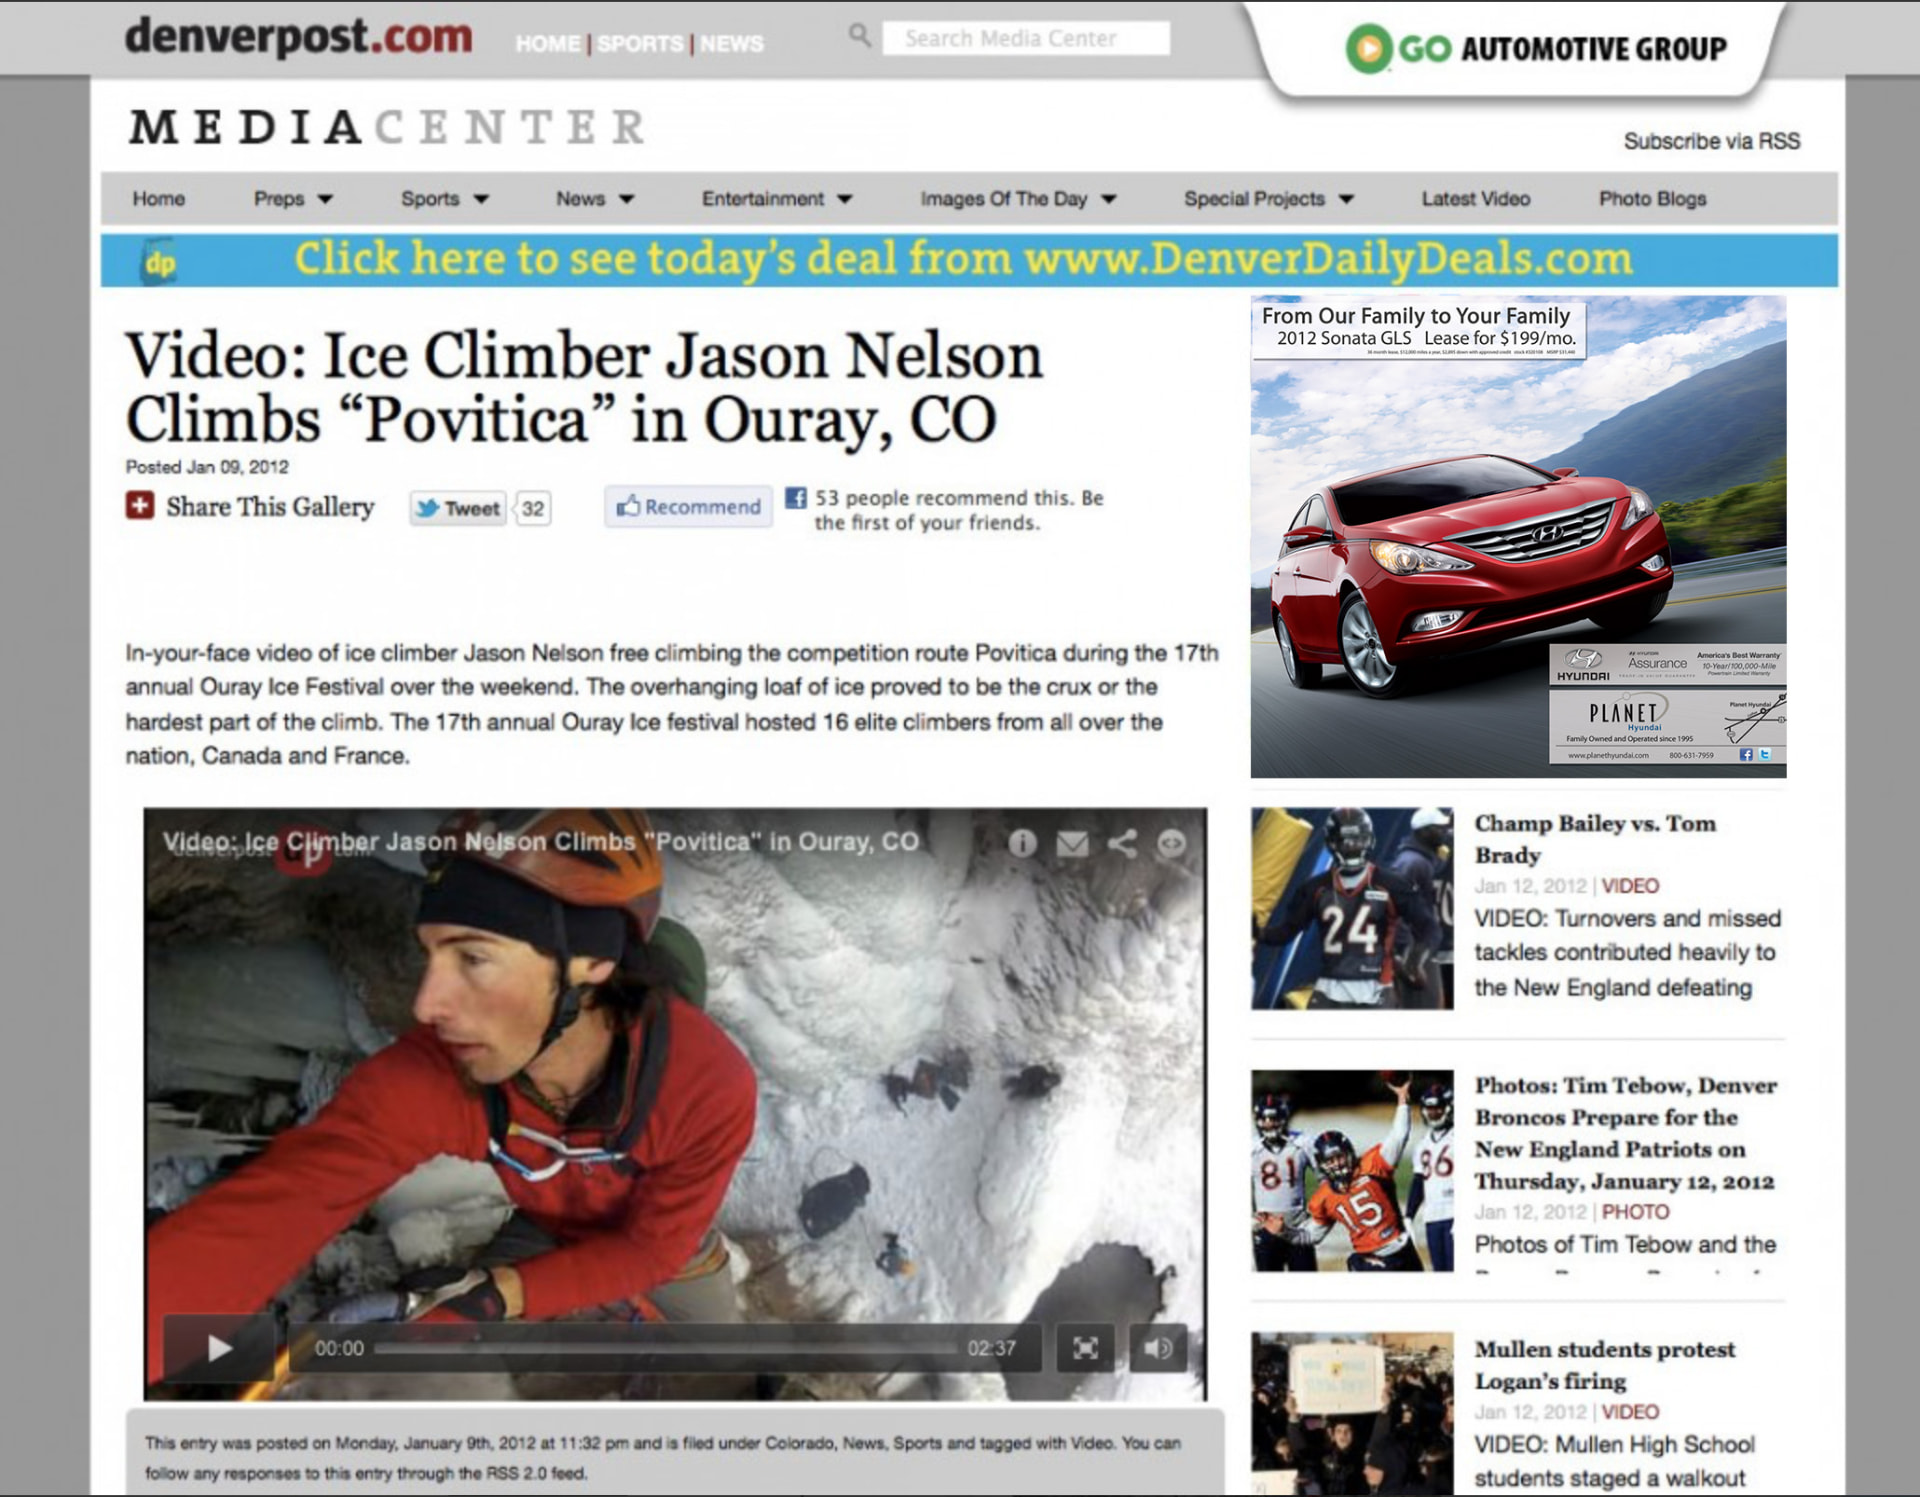Click the denverpost.com logo
This screenshot has height=1497, width=1920.
click(298, 36)
